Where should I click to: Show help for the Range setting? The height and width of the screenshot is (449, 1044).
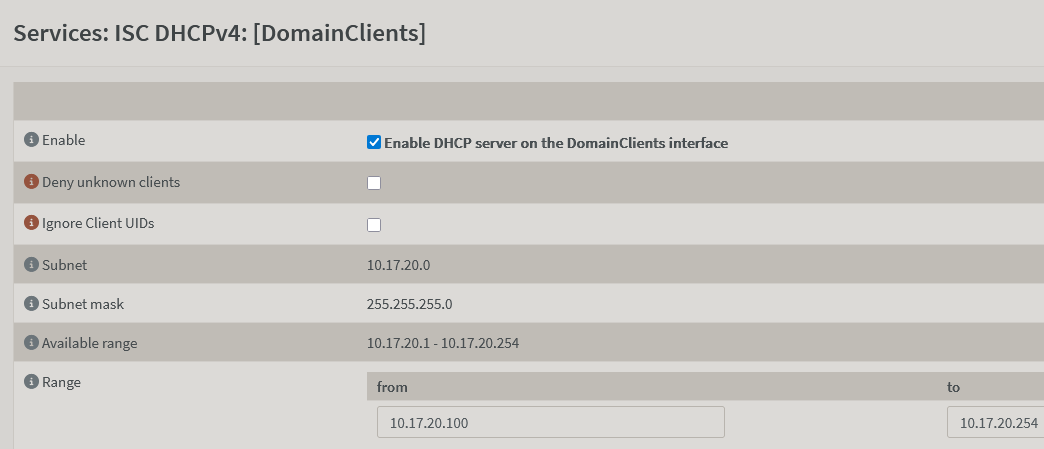pyautogui.click(x=31, y=382)
